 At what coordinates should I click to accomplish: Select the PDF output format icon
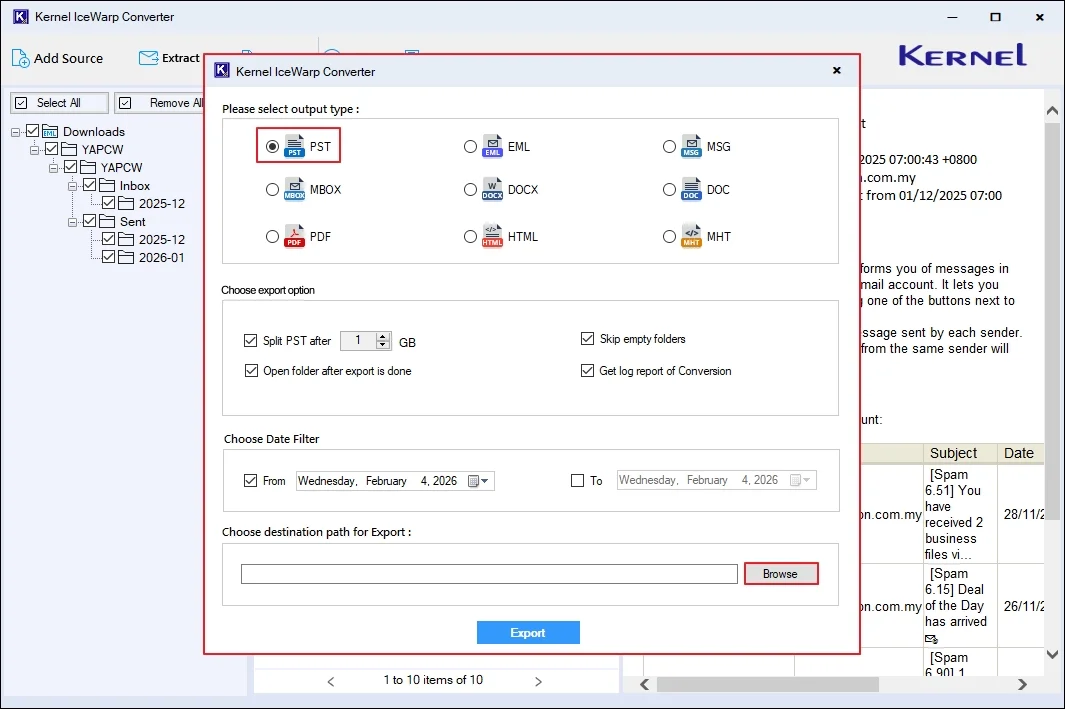click(x=297, y=236)
